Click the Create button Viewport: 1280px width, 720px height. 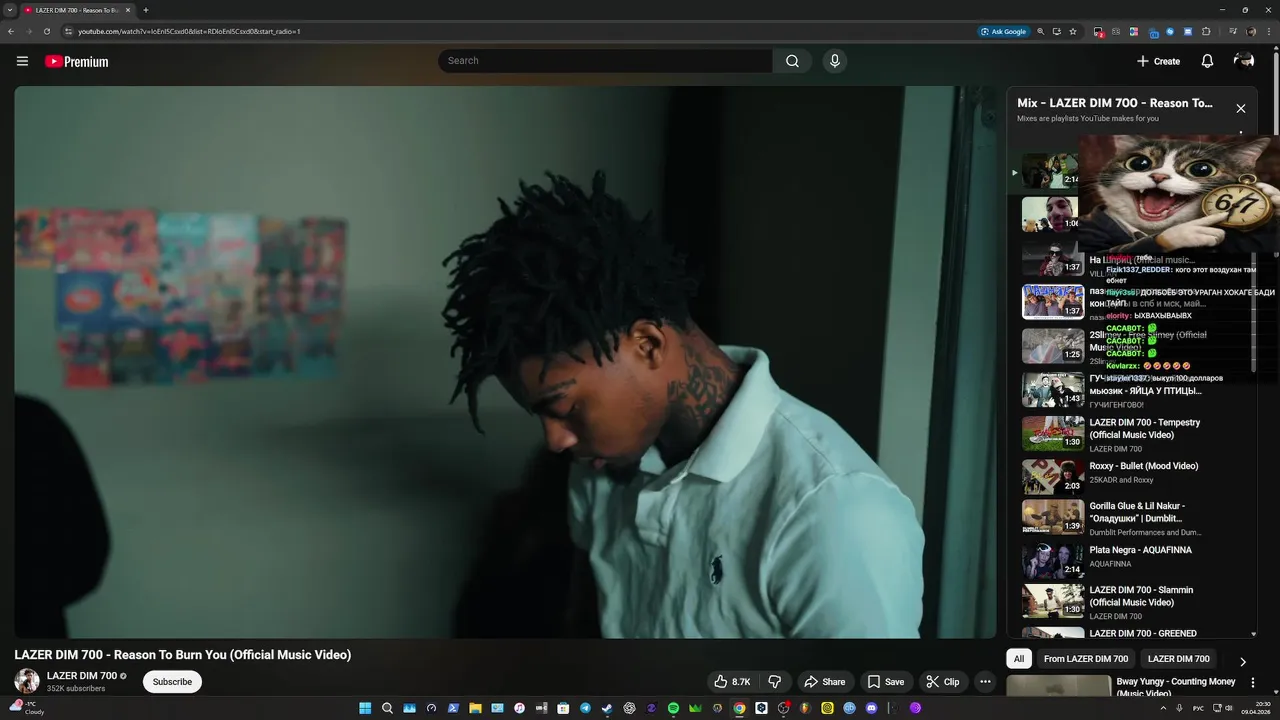pyautogui.click(x=1158, y=61)
